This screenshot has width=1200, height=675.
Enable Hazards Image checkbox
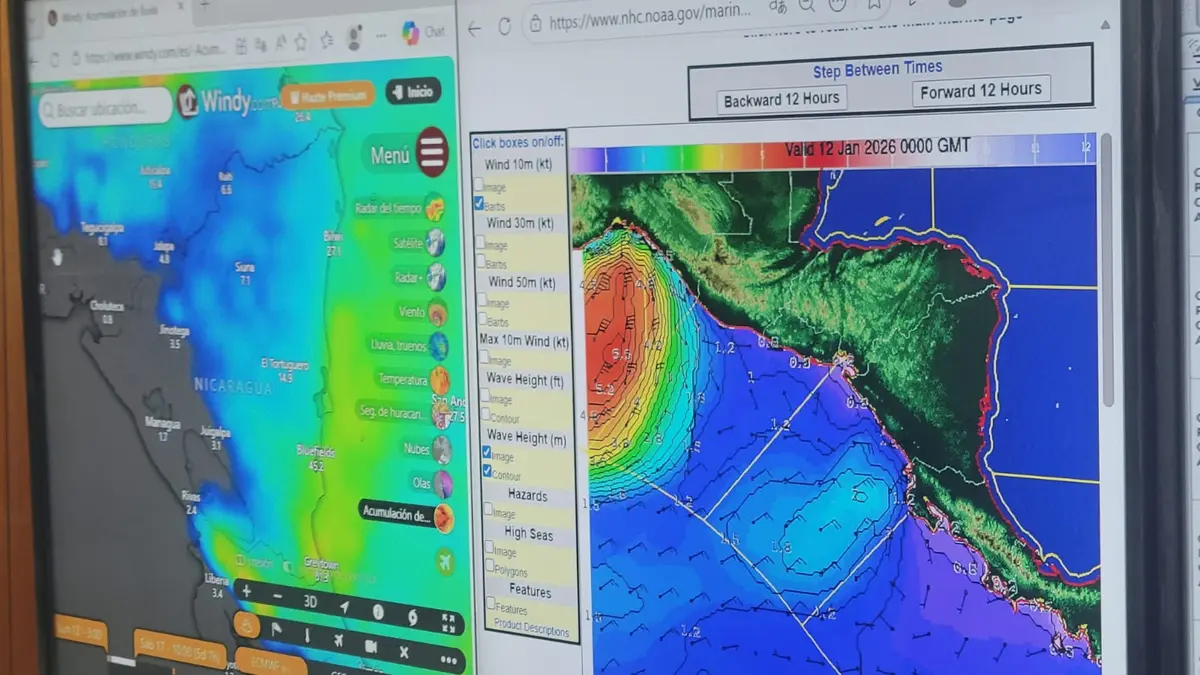(489, 509)
